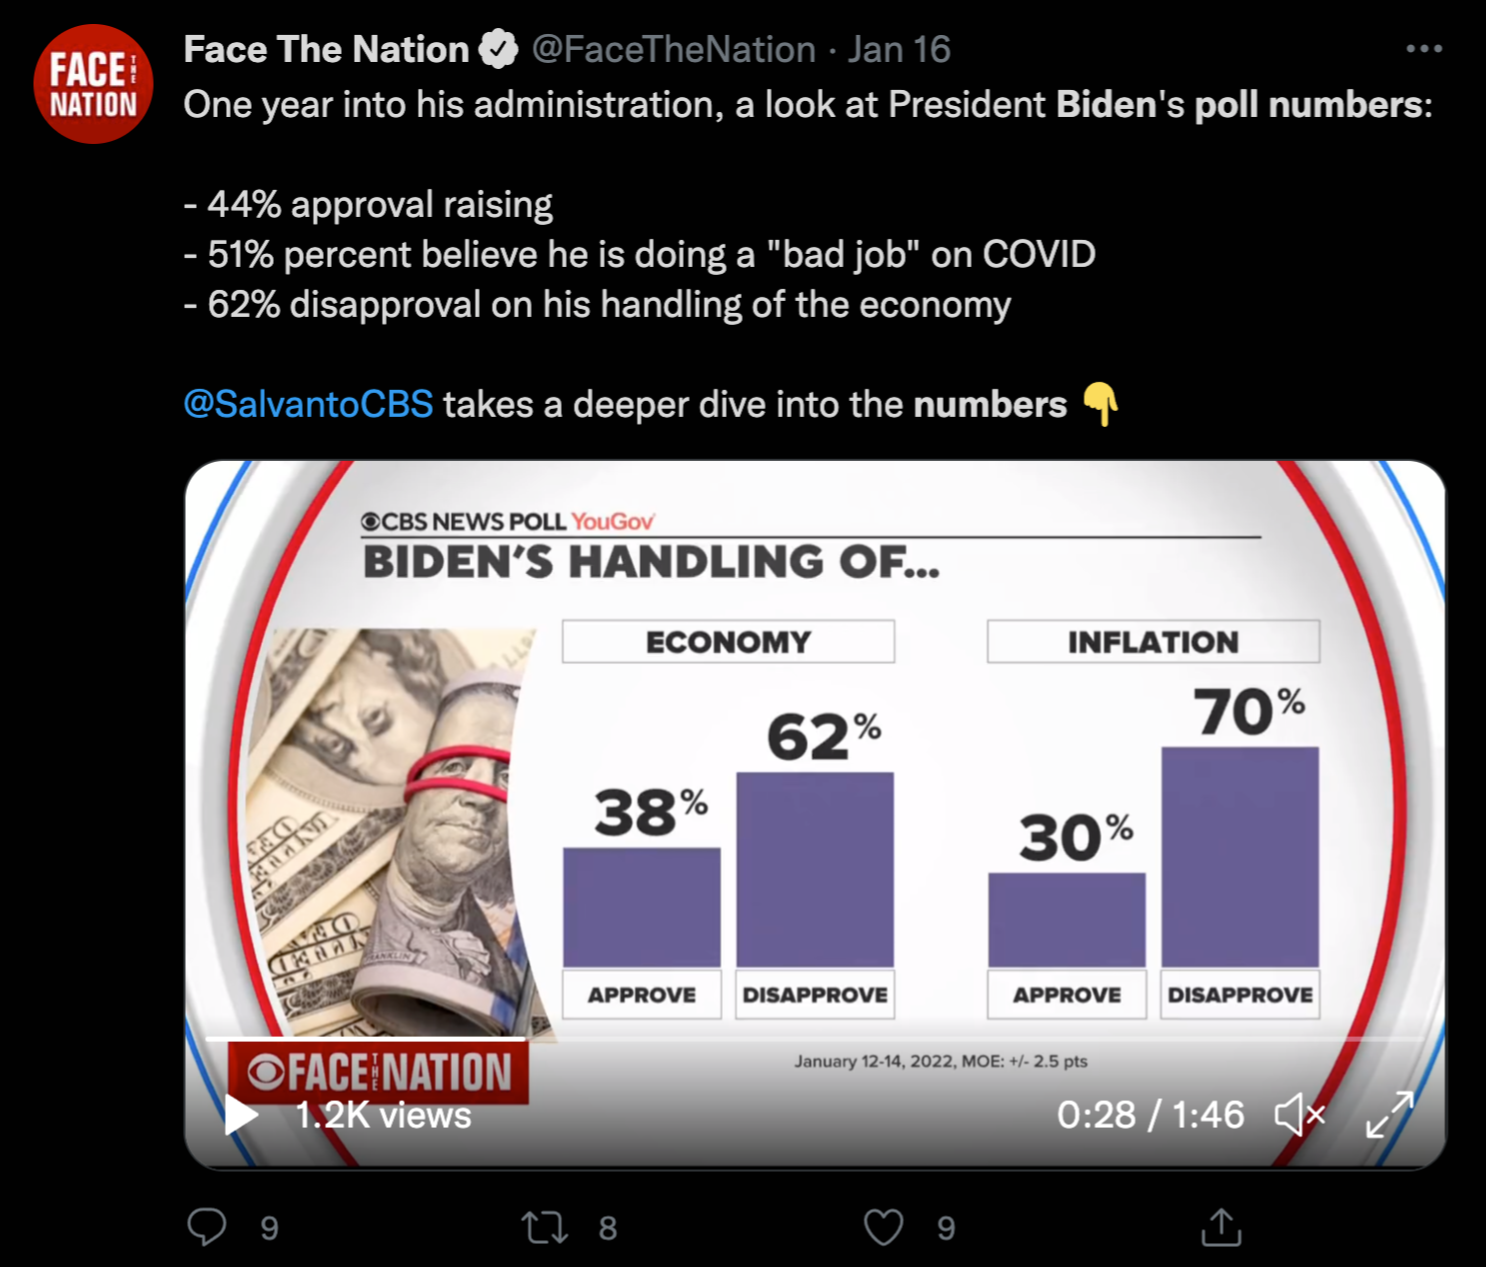Click the 0:28 / 1:46 time display
Screen dimensions: 1487x1267
(x=1150, y=1114)
